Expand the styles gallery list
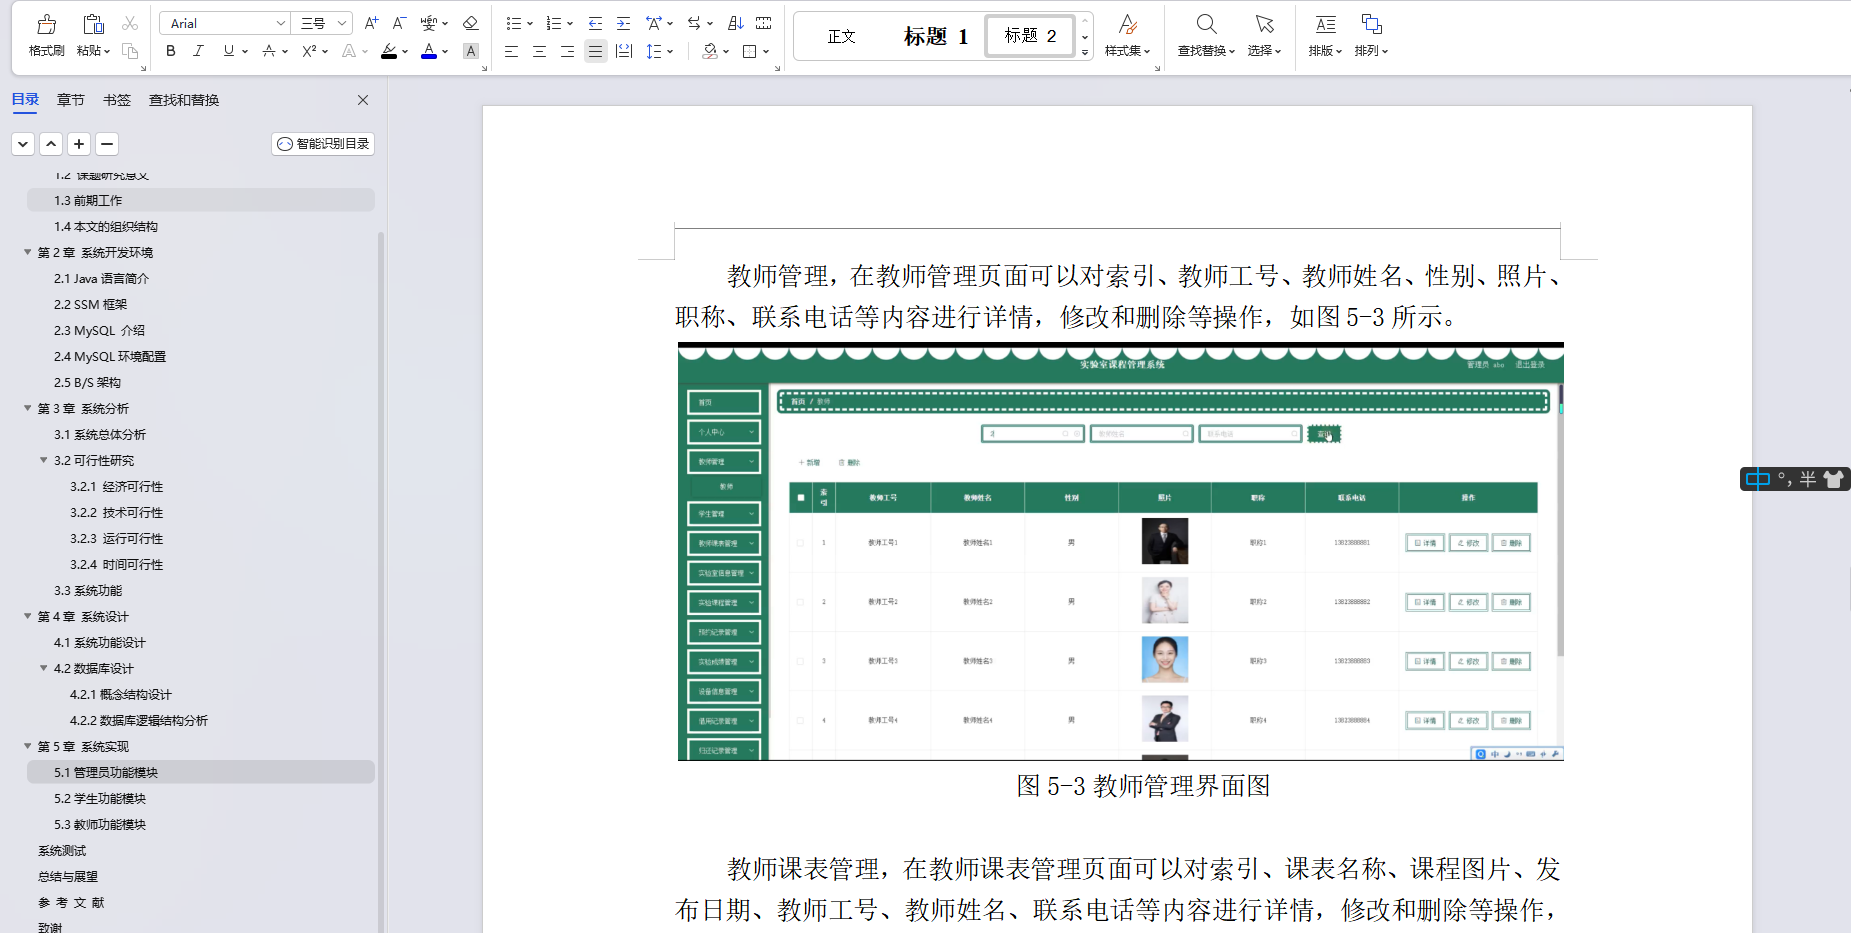The image size is (1851, 933). click(x=1085, y=53)
